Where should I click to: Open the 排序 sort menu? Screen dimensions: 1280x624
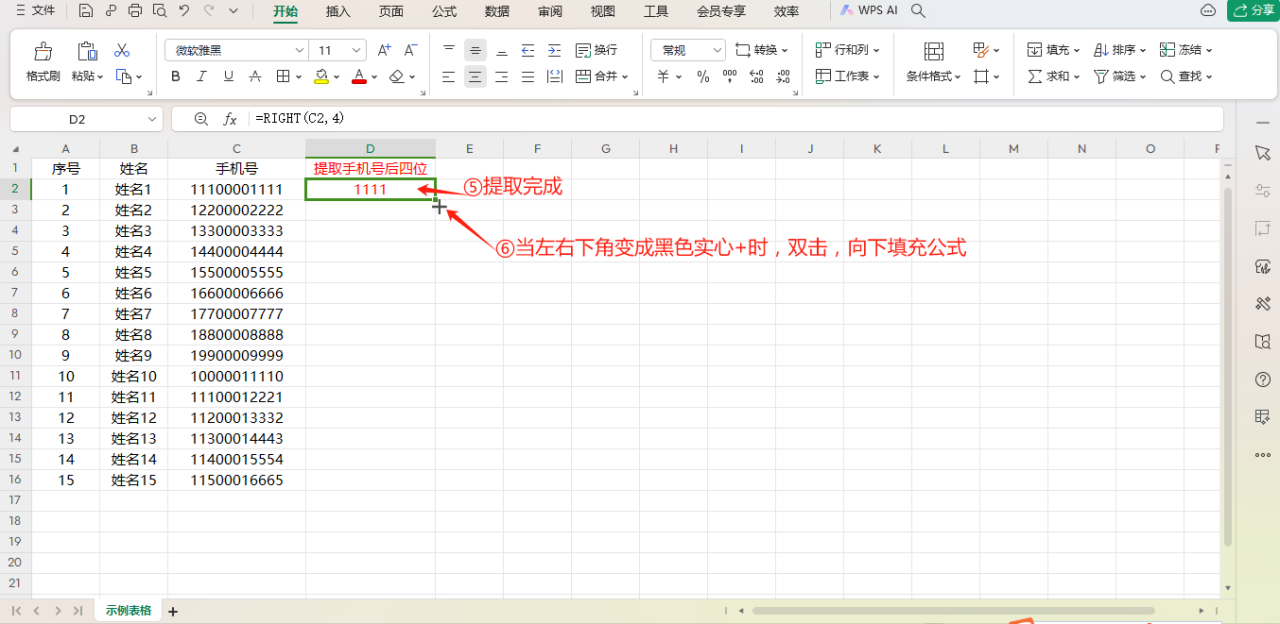click(1120, 50)
